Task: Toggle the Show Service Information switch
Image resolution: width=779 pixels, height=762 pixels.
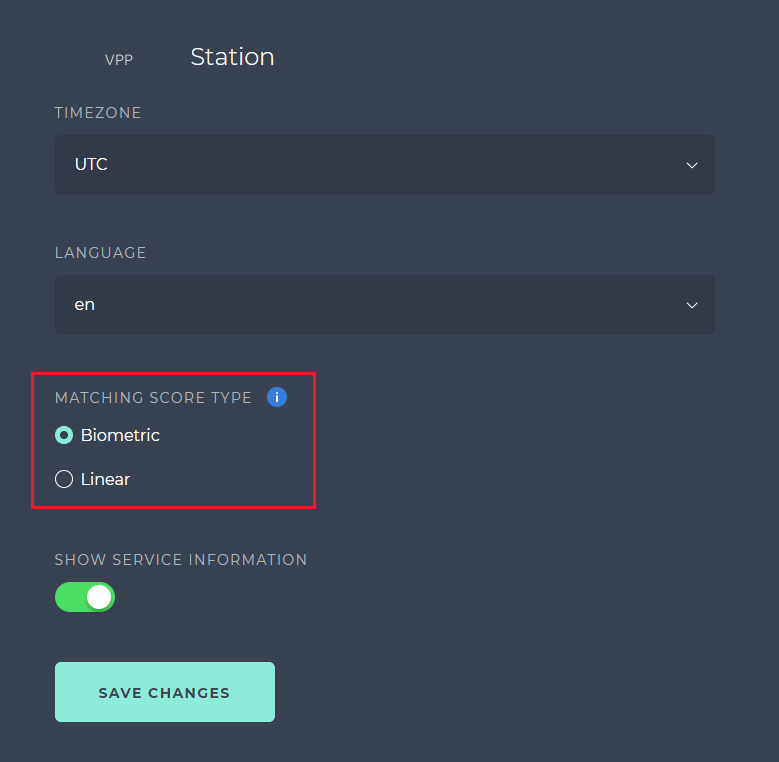Action: tap(85, 597)
